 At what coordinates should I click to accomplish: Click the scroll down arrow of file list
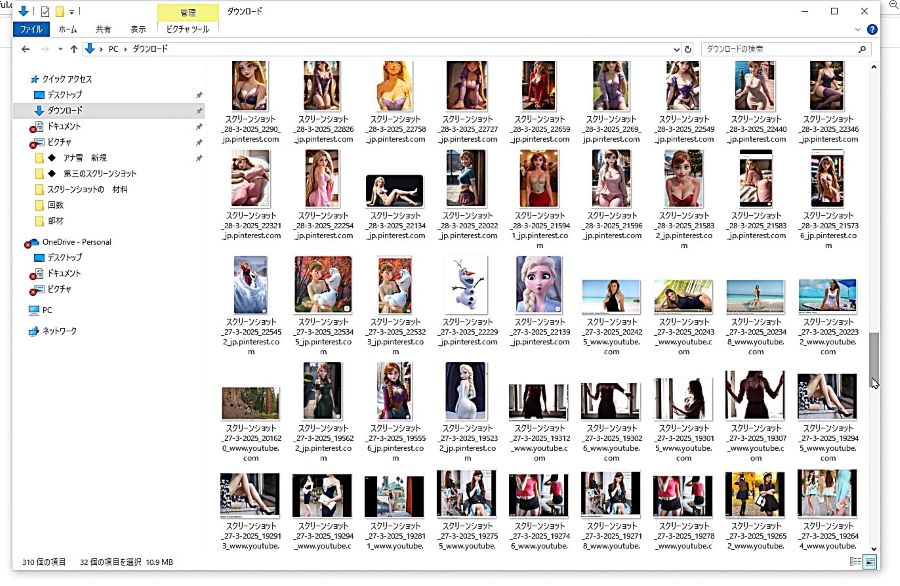874,549
